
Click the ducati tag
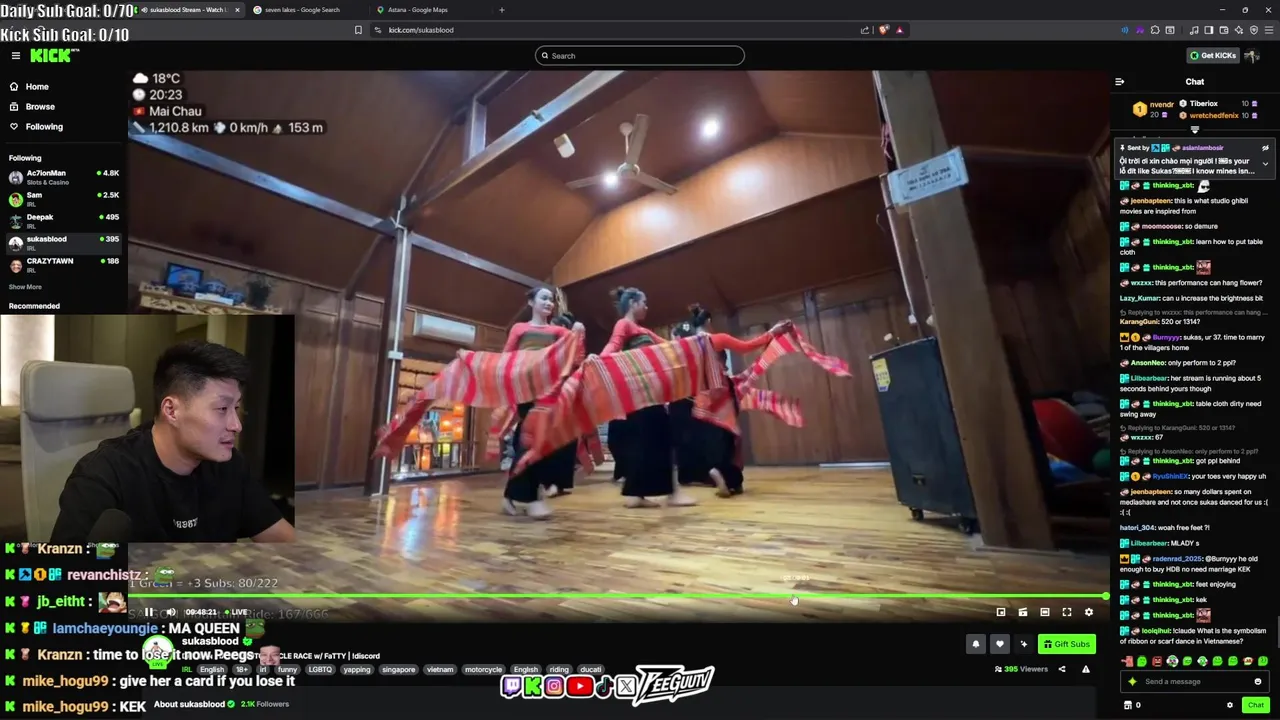click(x=591, y=670)
